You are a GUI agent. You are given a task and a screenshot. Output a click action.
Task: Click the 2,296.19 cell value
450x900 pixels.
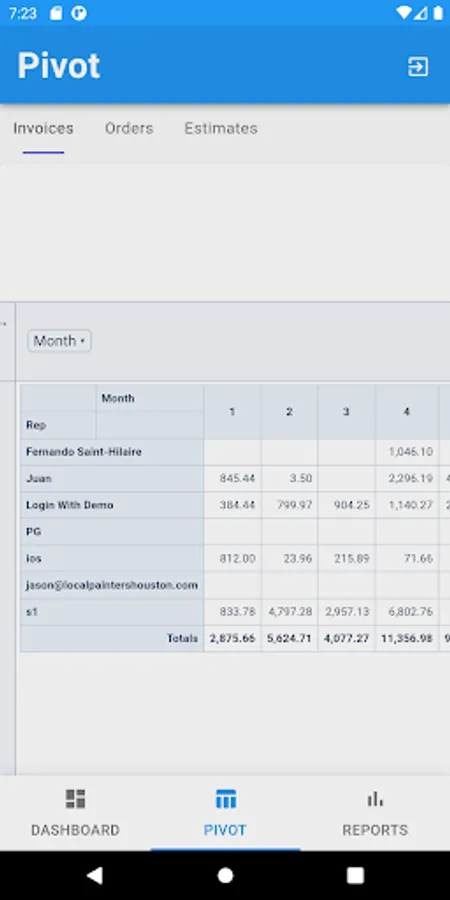[x=410, y=478]
